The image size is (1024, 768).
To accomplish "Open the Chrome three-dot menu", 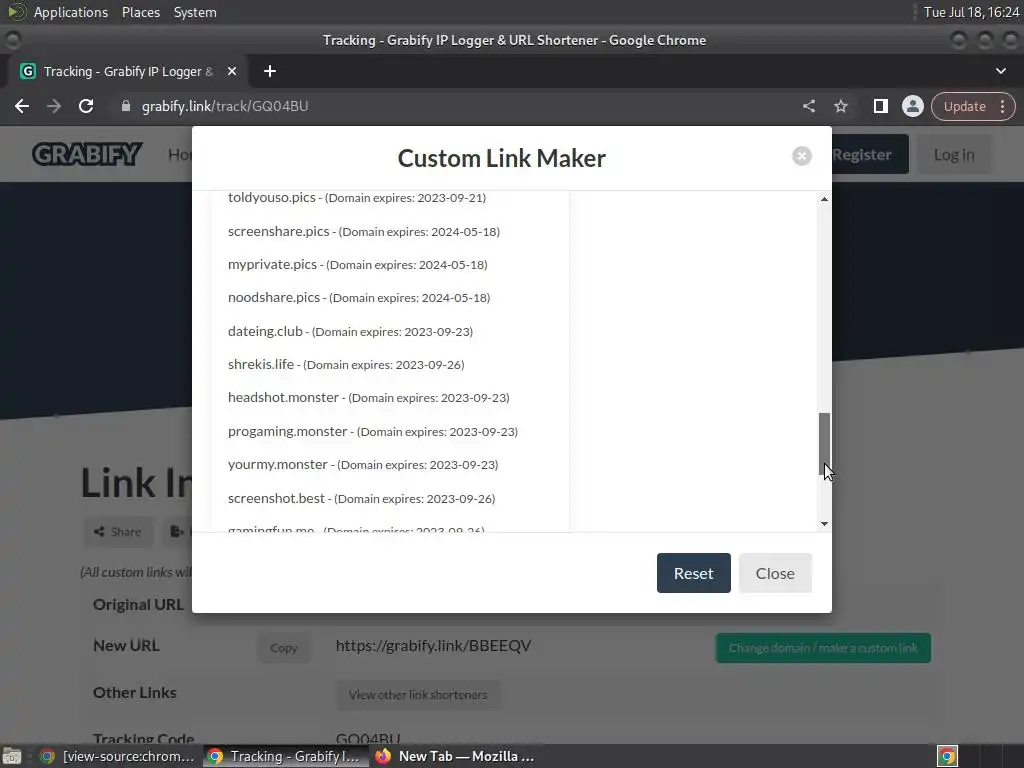I will (1002, 106).
